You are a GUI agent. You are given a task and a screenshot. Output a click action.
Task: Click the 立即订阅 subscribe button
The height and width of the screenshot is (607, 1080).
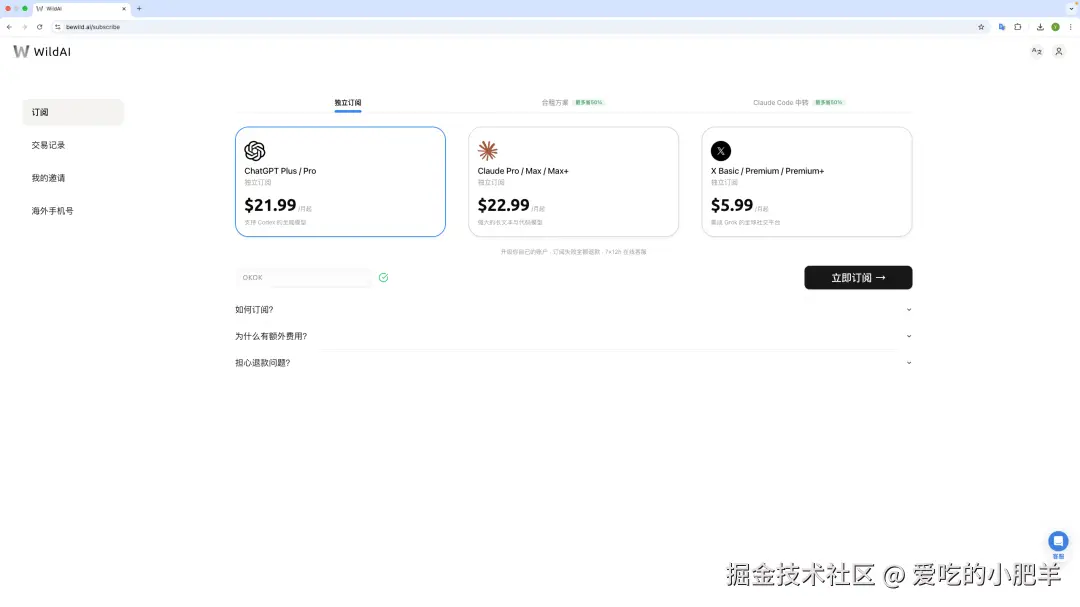click(857, 277)
